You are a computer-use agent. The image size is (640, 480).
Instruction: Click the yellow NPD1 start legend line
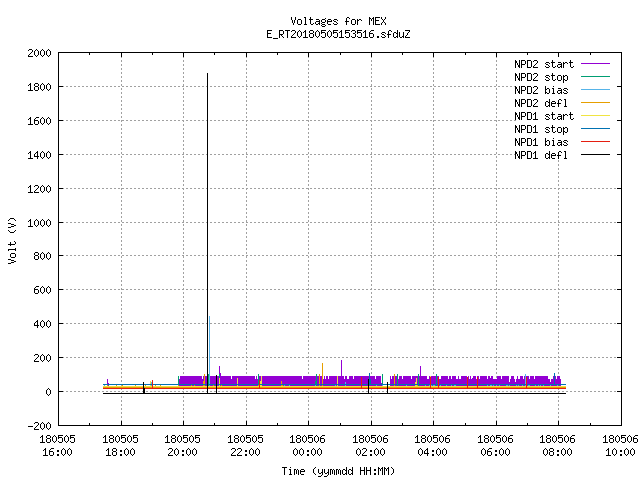595,116
